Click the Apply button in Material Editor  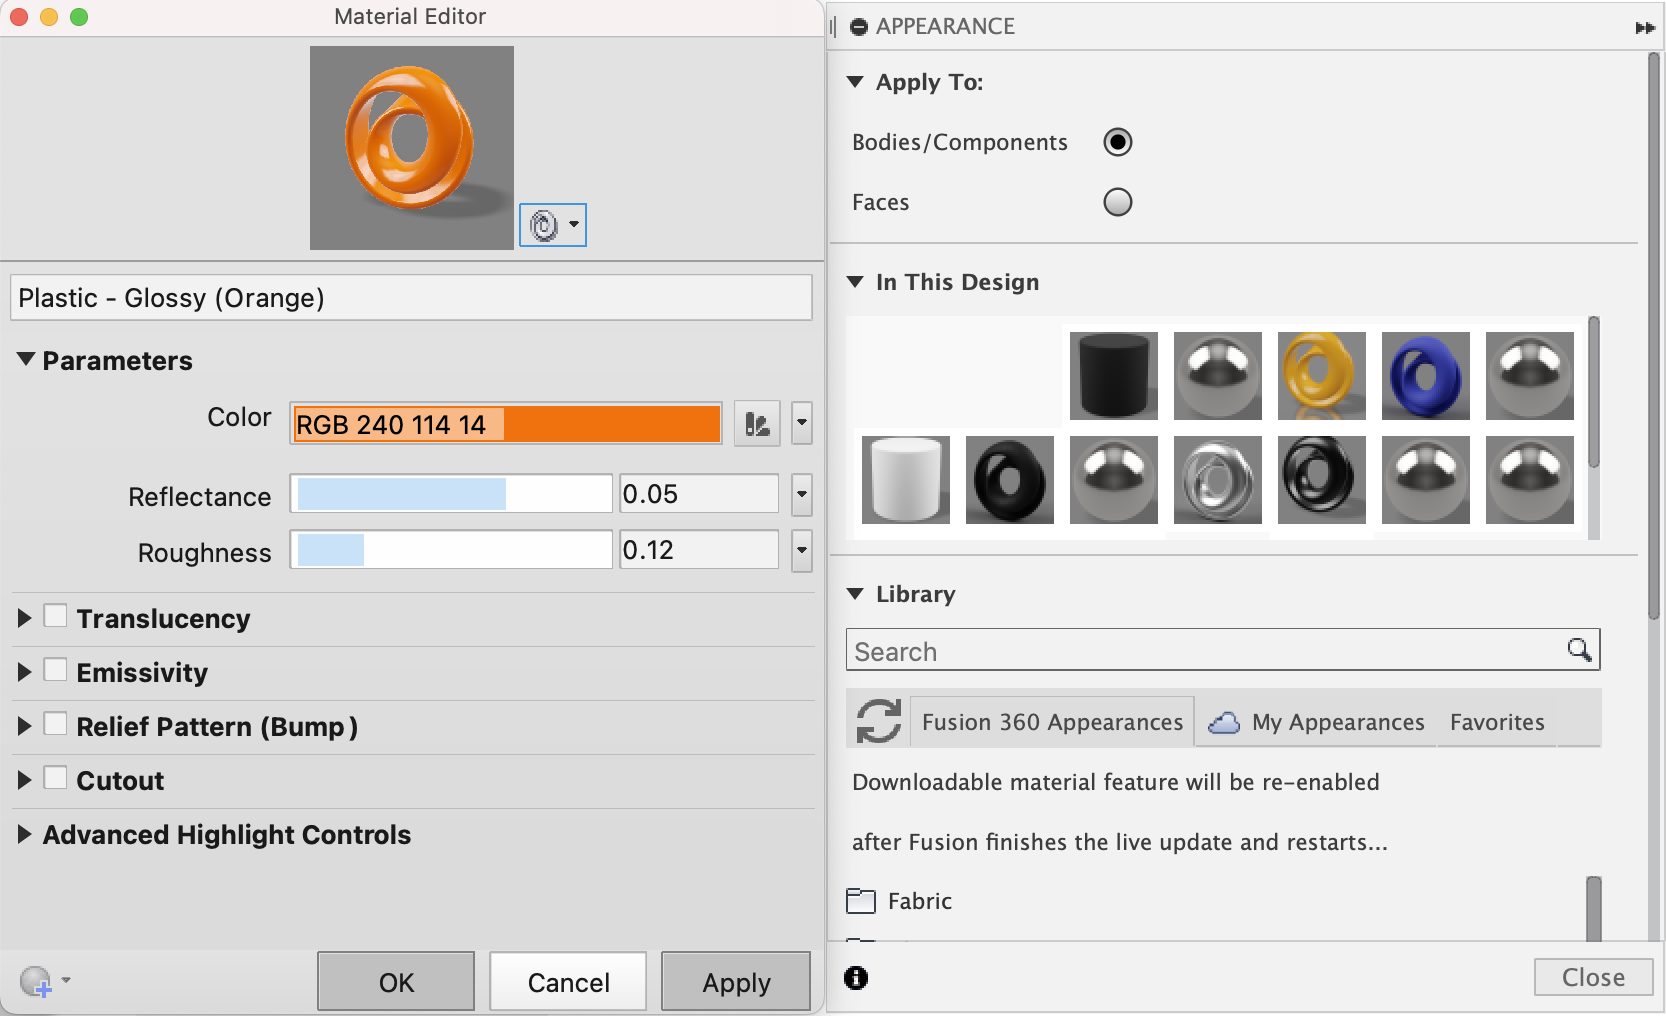(735, 981)
